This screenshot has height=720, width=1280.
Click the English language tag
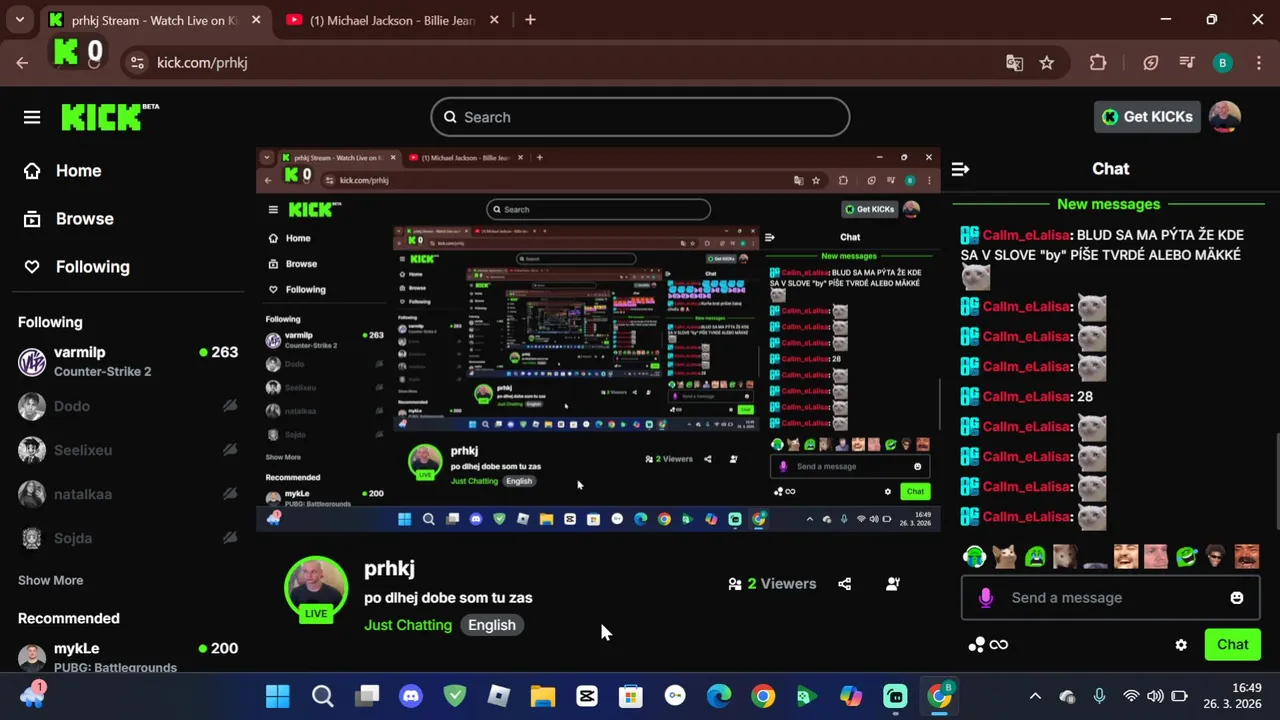click(492, 625)
